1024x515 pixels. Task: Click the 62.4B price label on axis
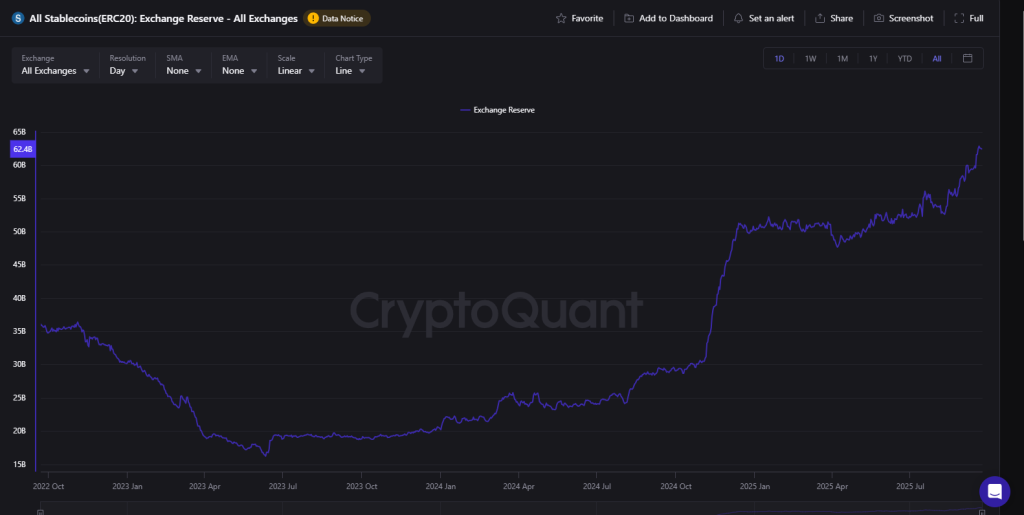tap(22, 149)
